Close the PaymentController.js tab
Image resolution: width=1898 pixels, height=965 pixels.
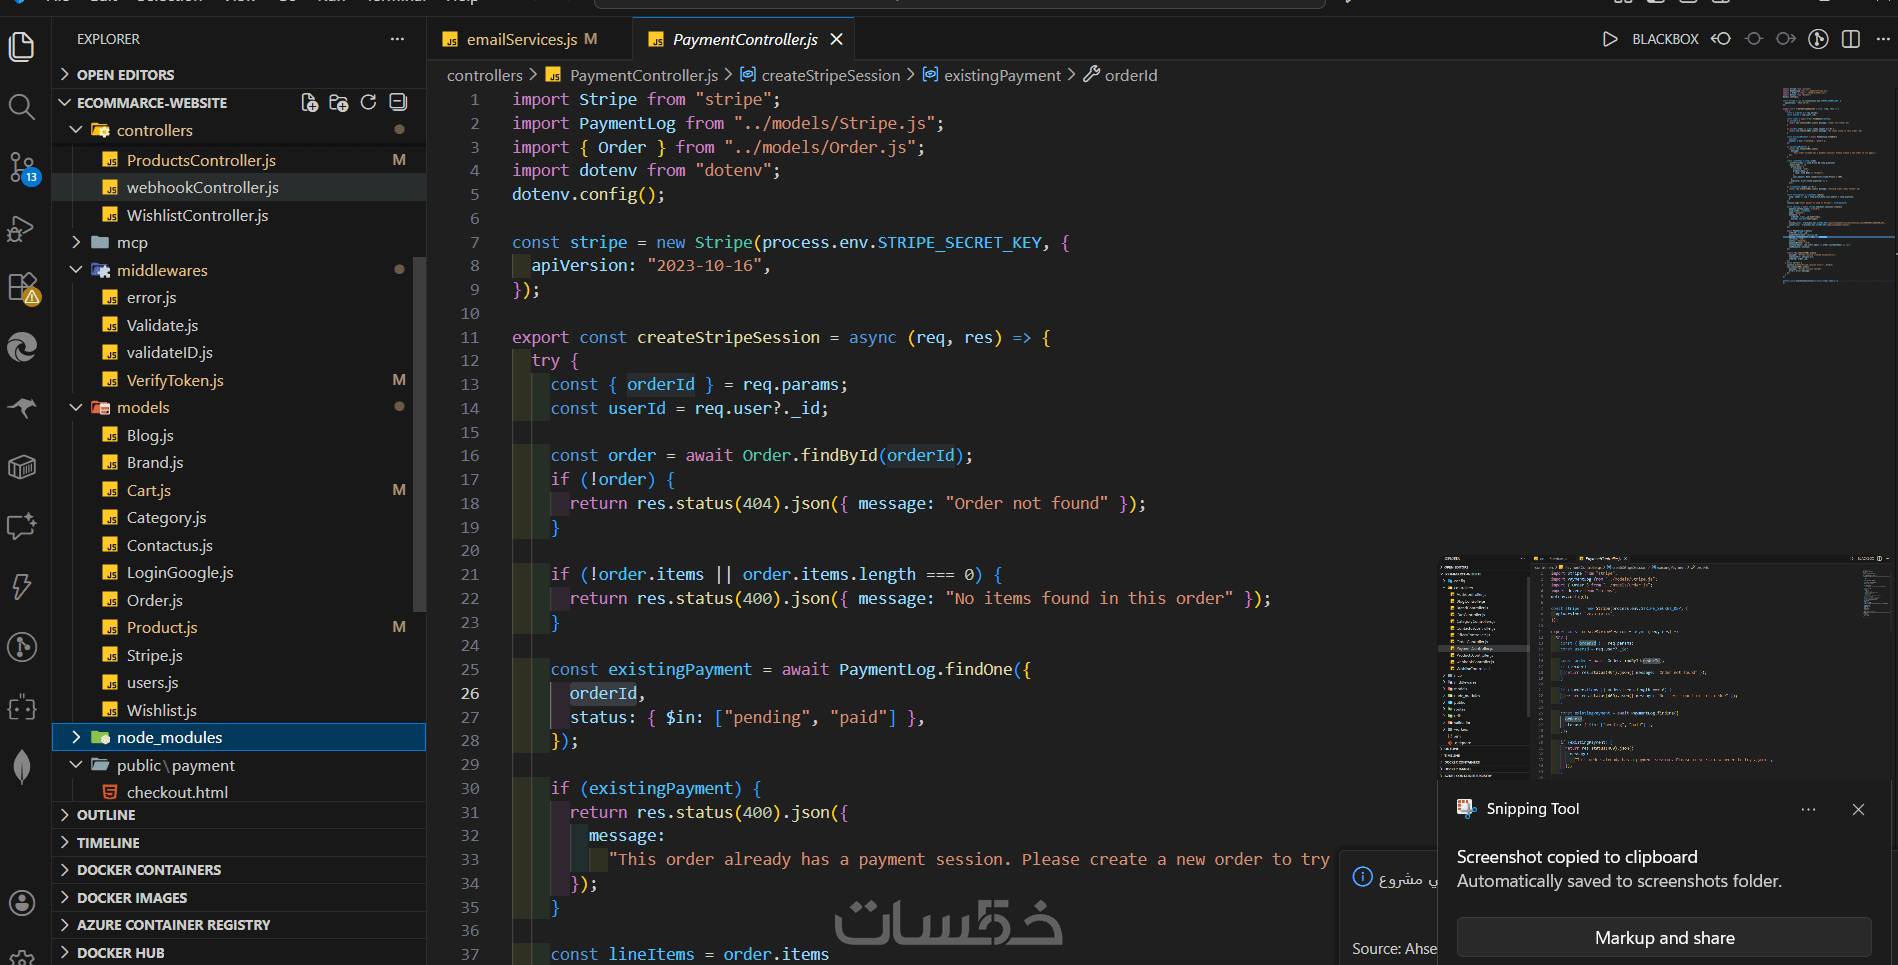click(837, 39)
